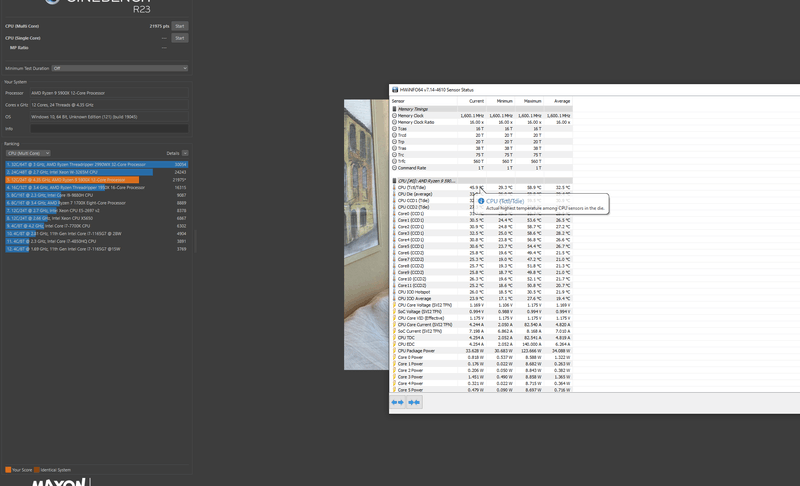Select the CPU Core Current (SVI2 TFN) row
800x486 pixels.
[x=481, y=324]
